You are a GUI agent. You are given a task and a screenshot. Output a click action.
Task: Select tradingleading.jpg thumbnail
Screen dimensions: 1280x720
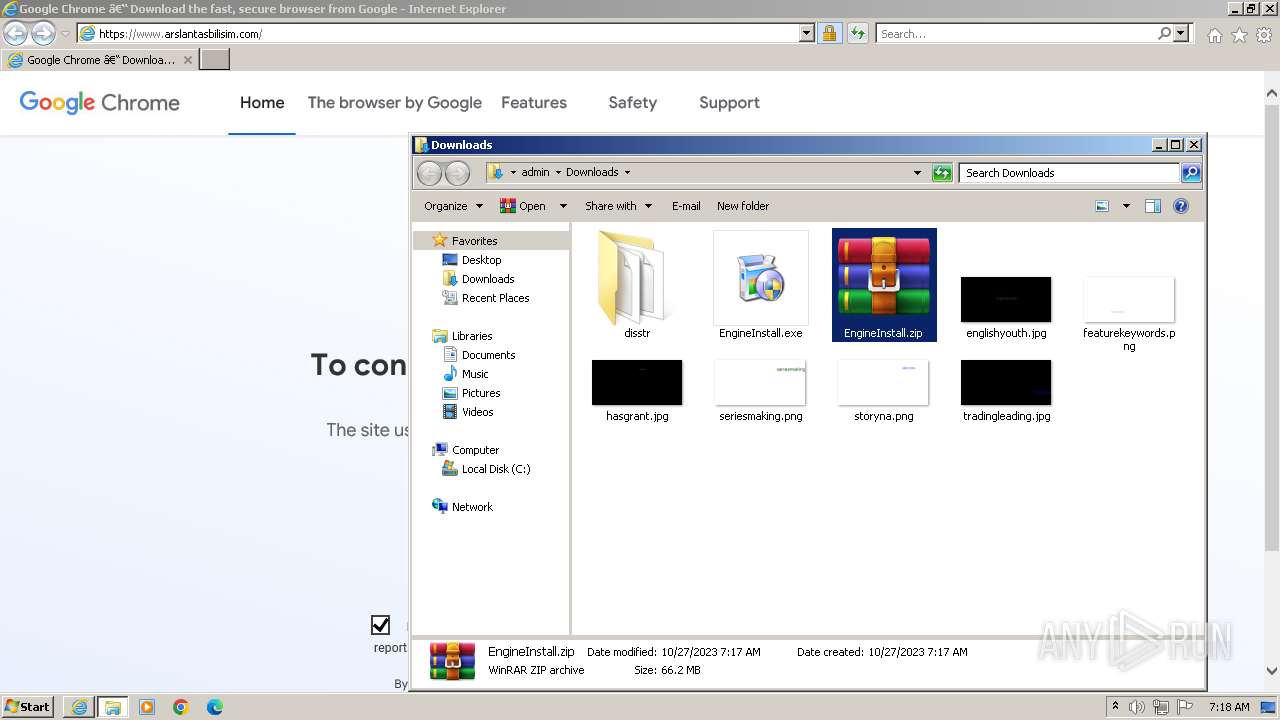point(1006,382)
